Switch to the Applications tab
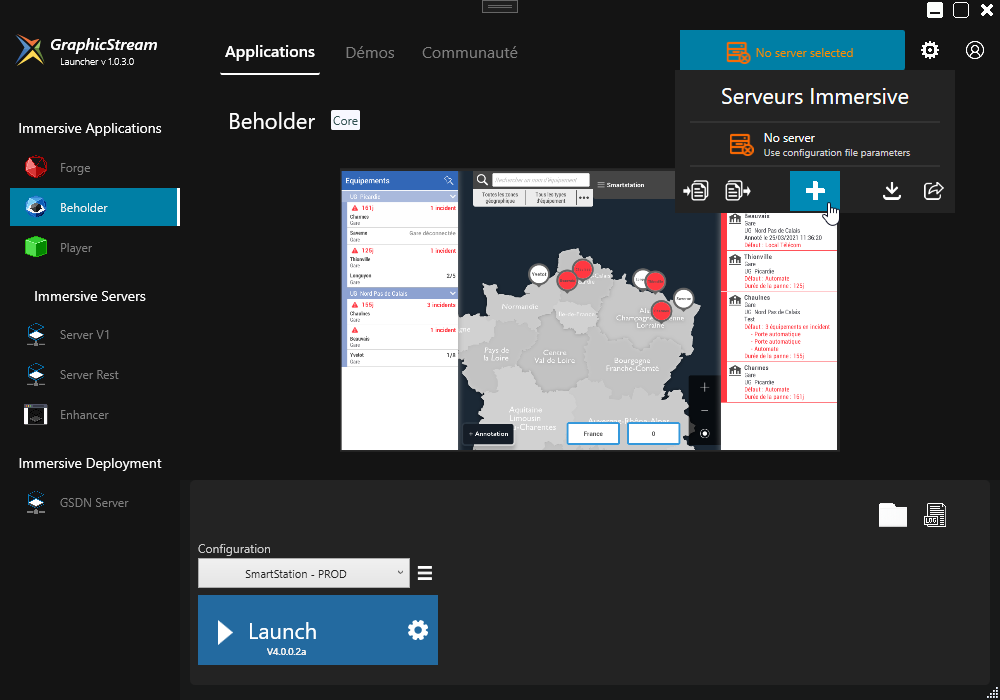This screenshot has height=700, width=1000. pyautogui.click(x=270, y=52)
